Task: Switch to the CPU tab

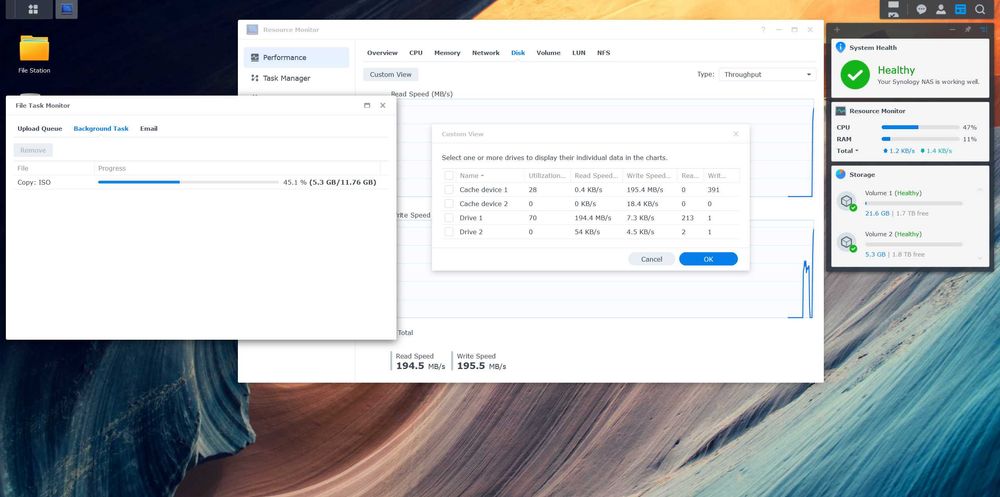Action: (416, 53)
